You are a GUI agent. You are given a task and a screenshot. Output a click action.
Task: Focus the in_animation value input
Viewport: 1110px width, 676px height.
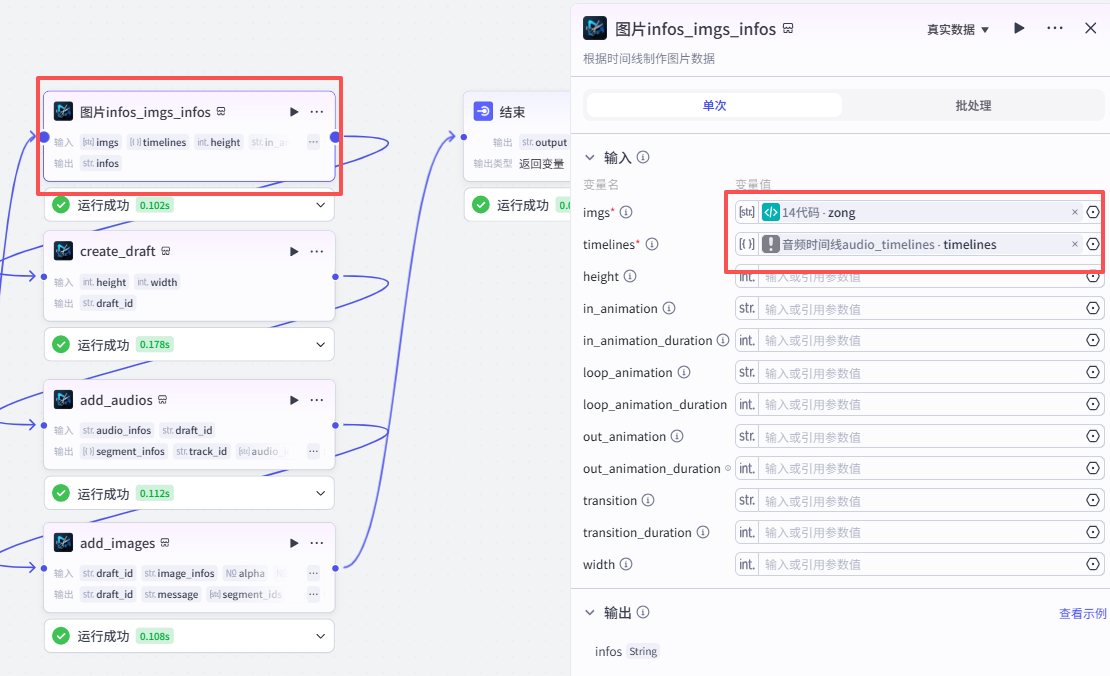921,309
